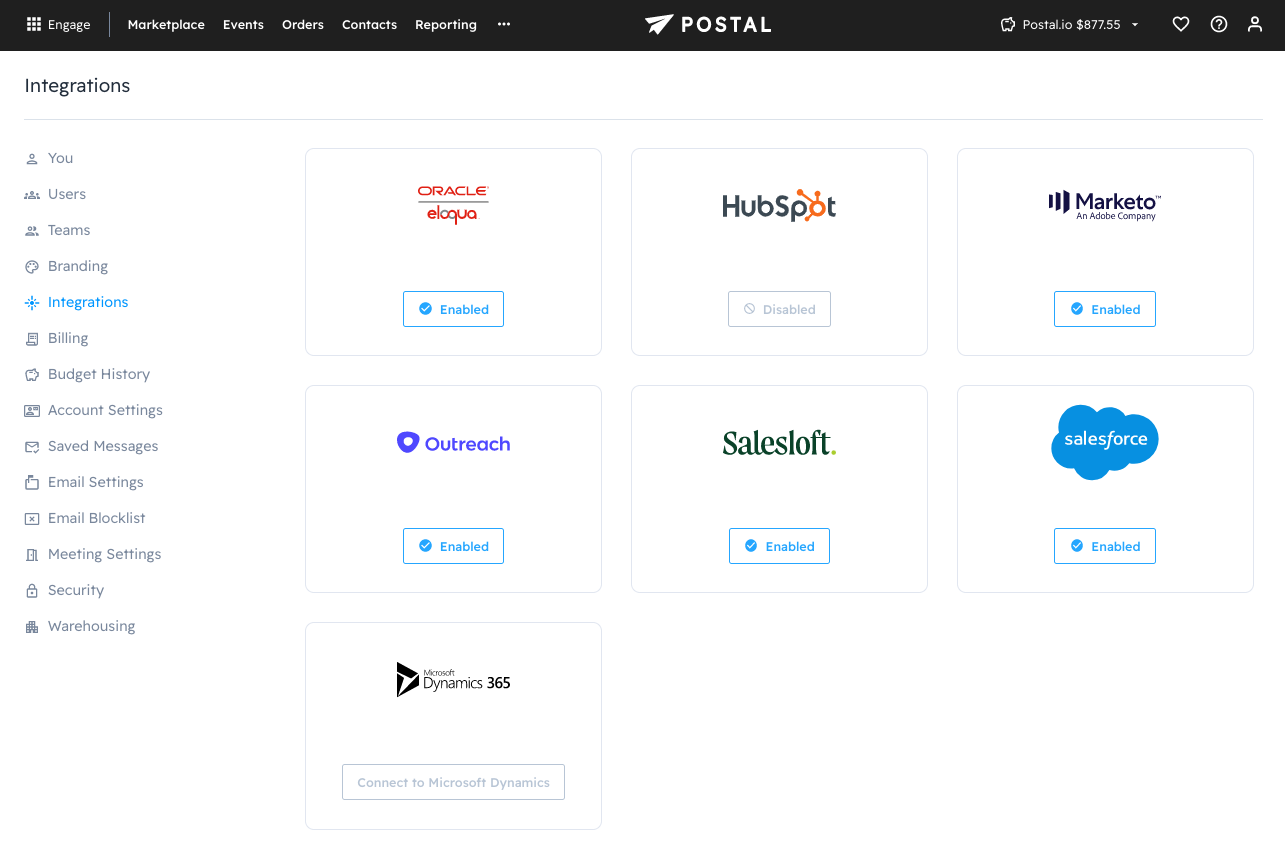The width and height of the screenshot is (1285, 846).
Task: Click the Warehousing building icon in sidebar
Action: (x=32, y=627)
